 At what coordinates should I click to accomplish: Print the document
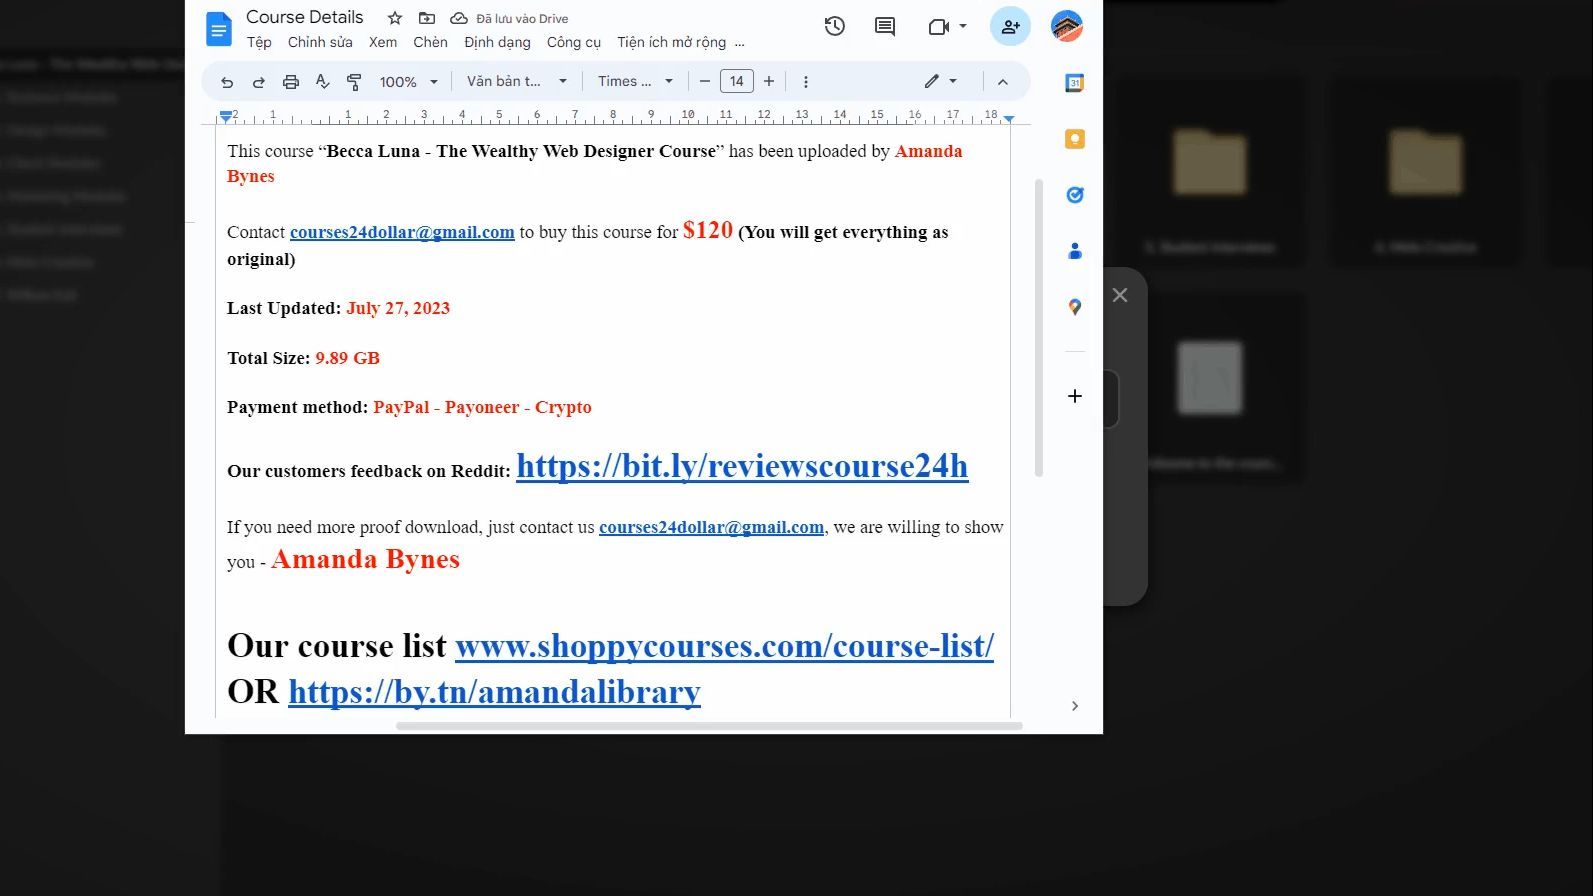tap(291, 82)
